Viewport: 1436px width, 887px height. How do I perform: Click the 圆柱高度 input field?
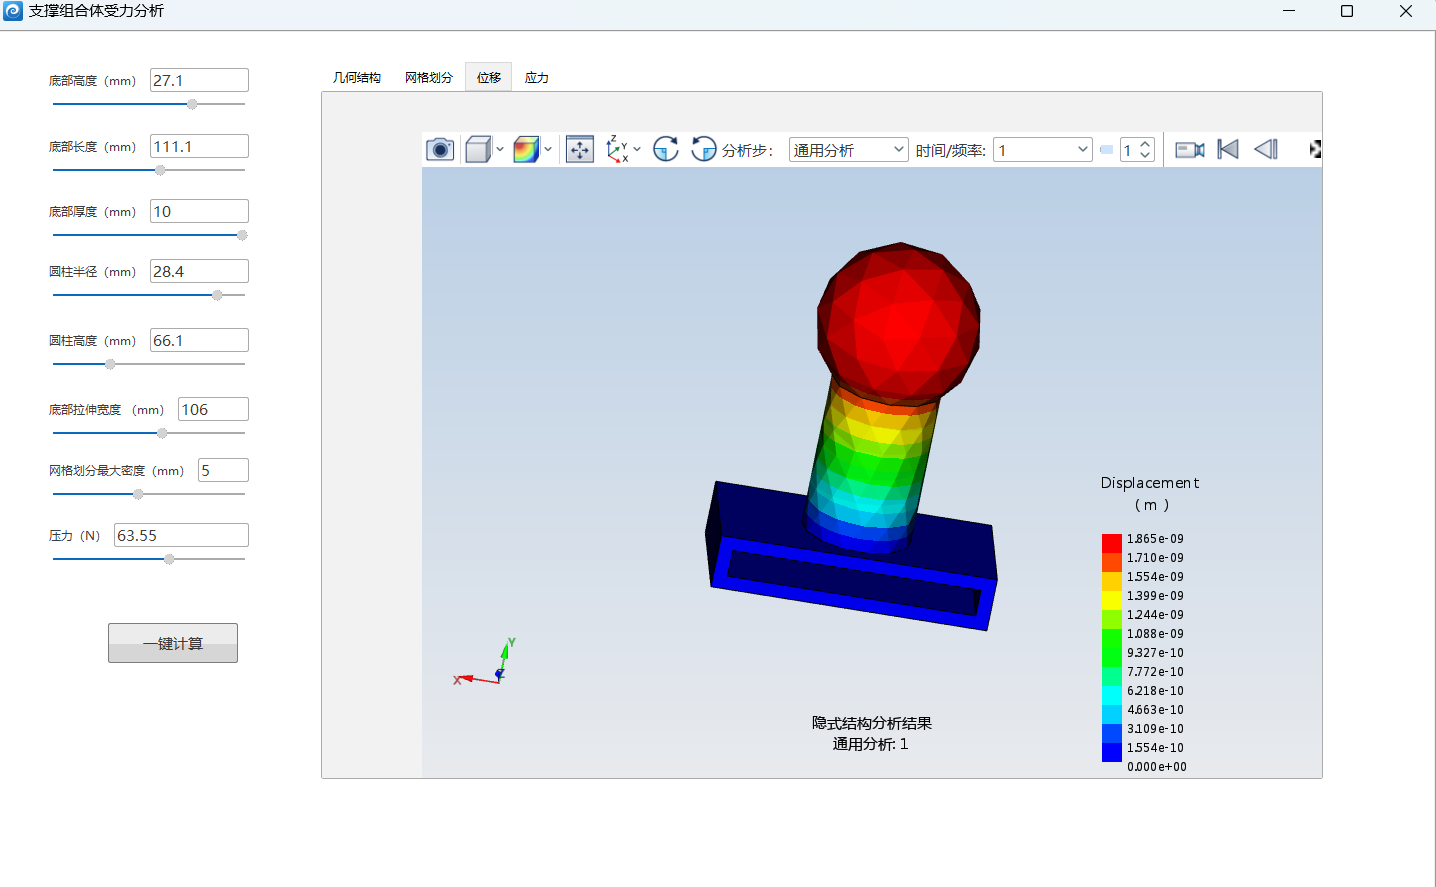coord(199,340)
